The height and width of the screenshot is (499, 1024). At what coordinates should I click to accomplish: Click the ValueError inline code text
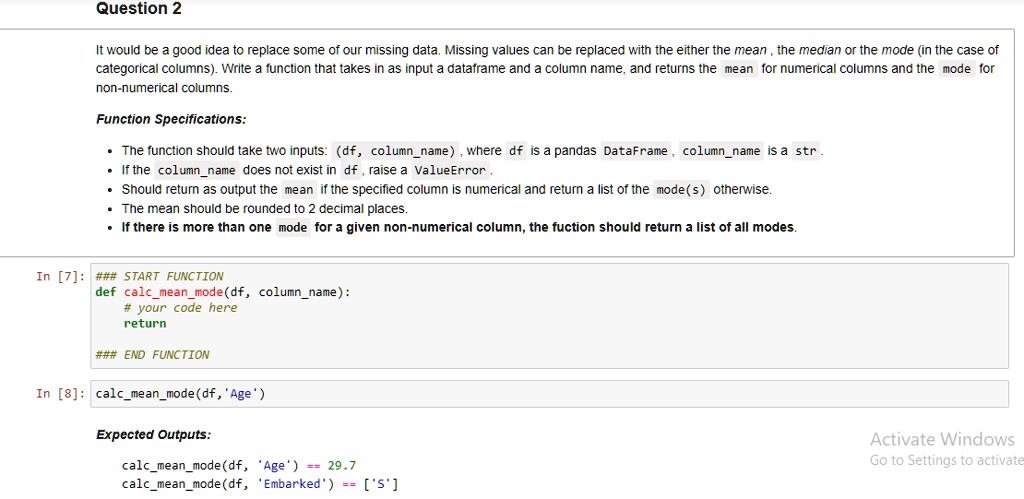click(451, 170)
